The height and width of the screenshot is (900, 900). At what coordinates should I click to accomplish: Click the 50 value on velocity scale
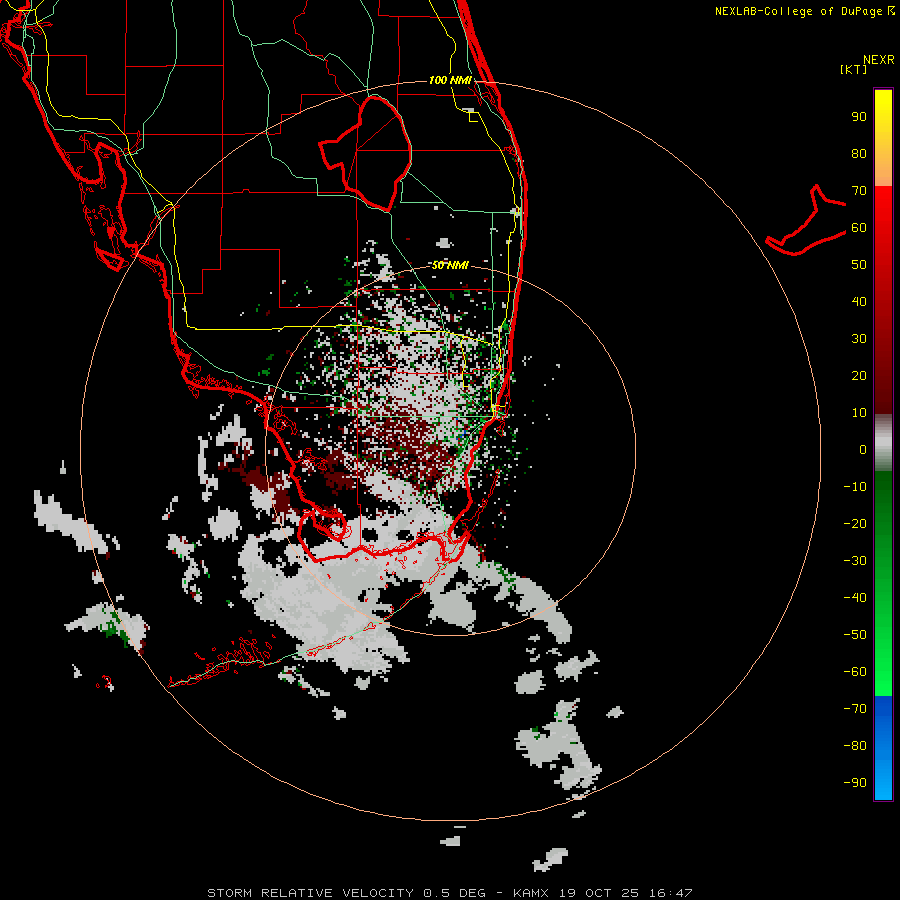pos(859,265)
